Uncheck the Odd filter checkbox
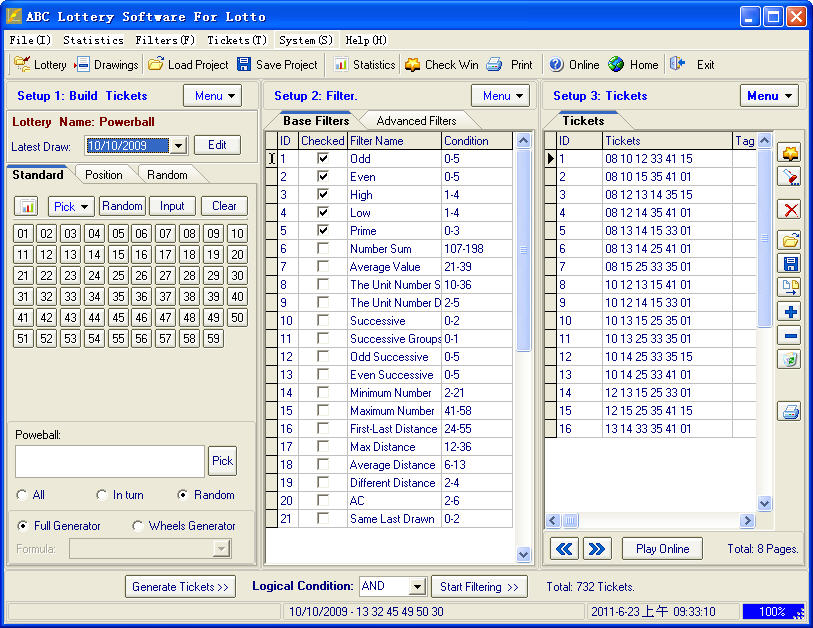Viewport: 813px width, 628px height. point(323,158)
